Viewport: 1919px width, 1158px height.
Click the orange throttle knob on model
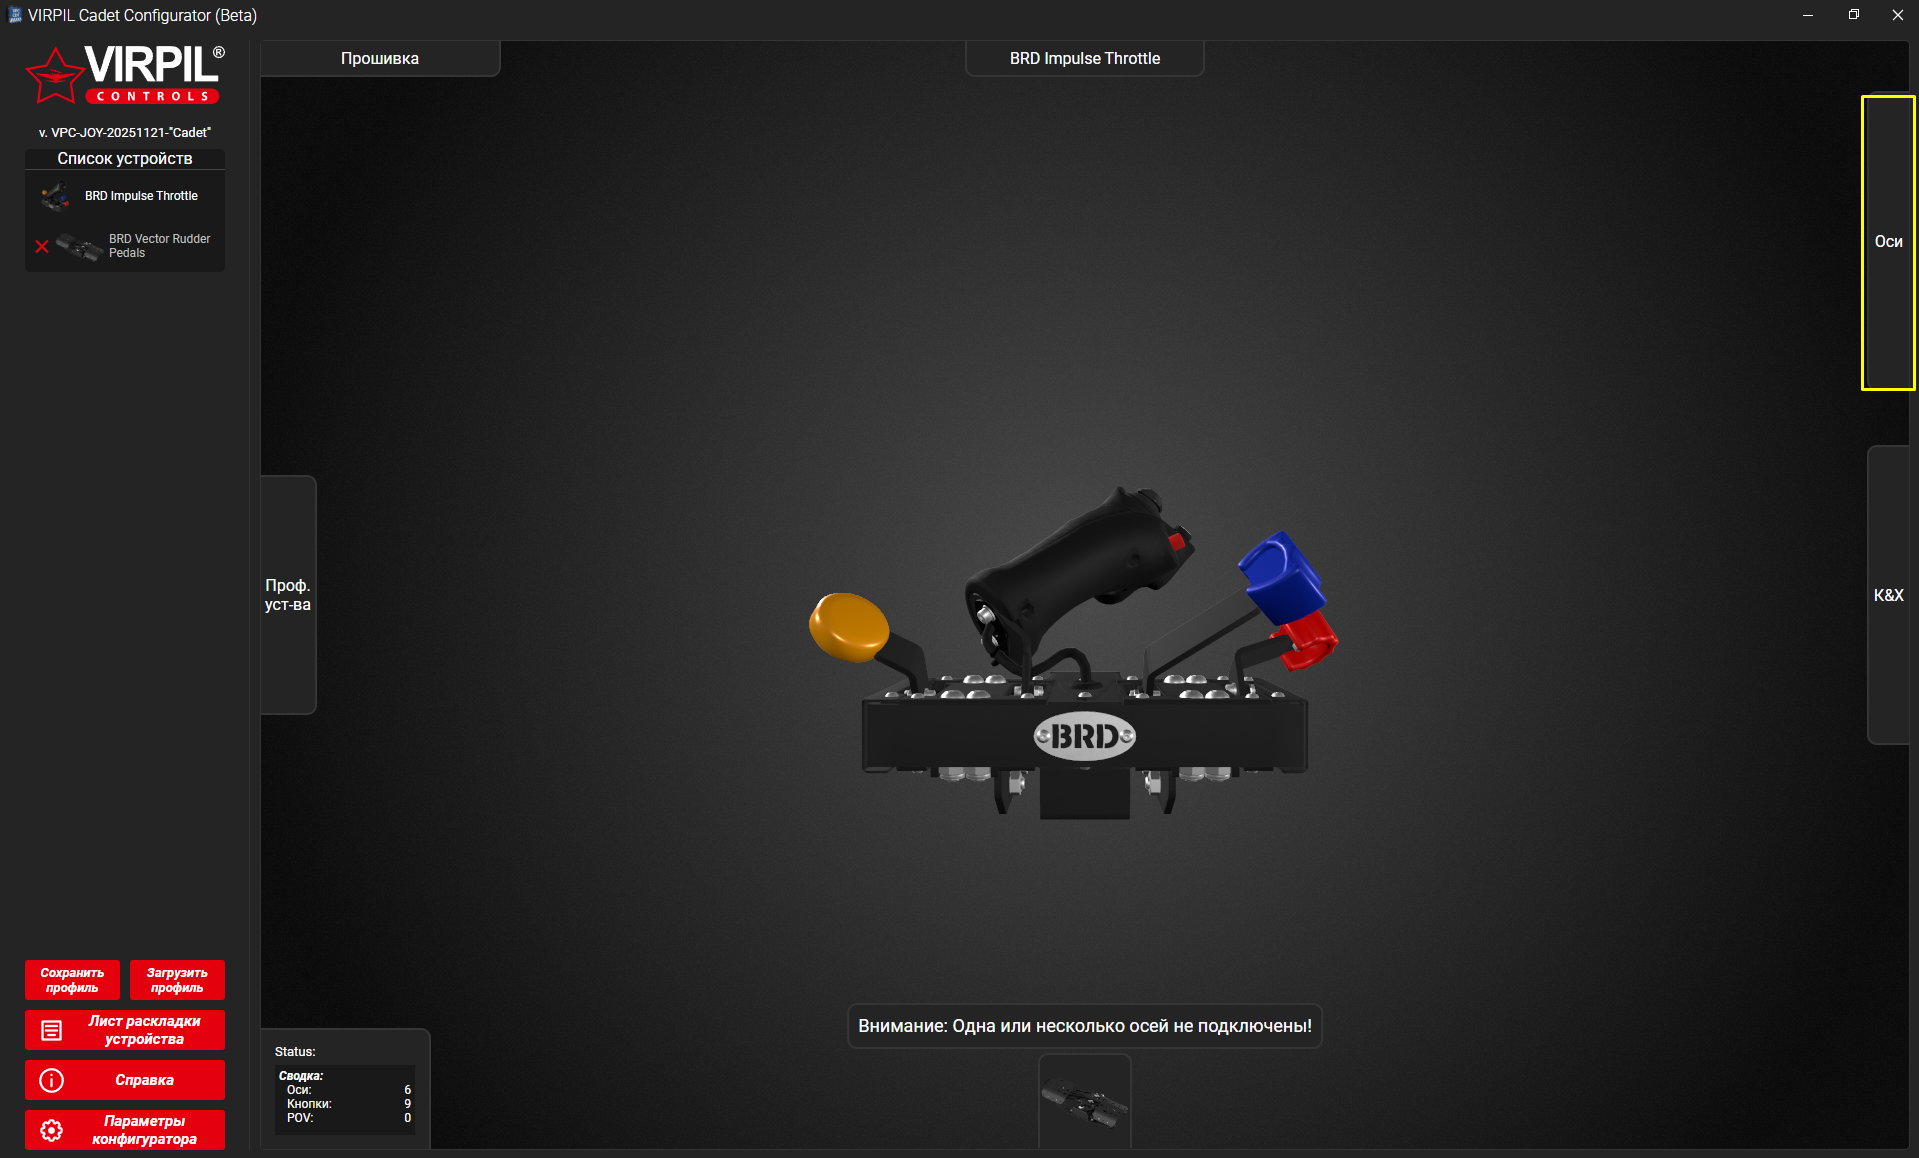point(848,627)
